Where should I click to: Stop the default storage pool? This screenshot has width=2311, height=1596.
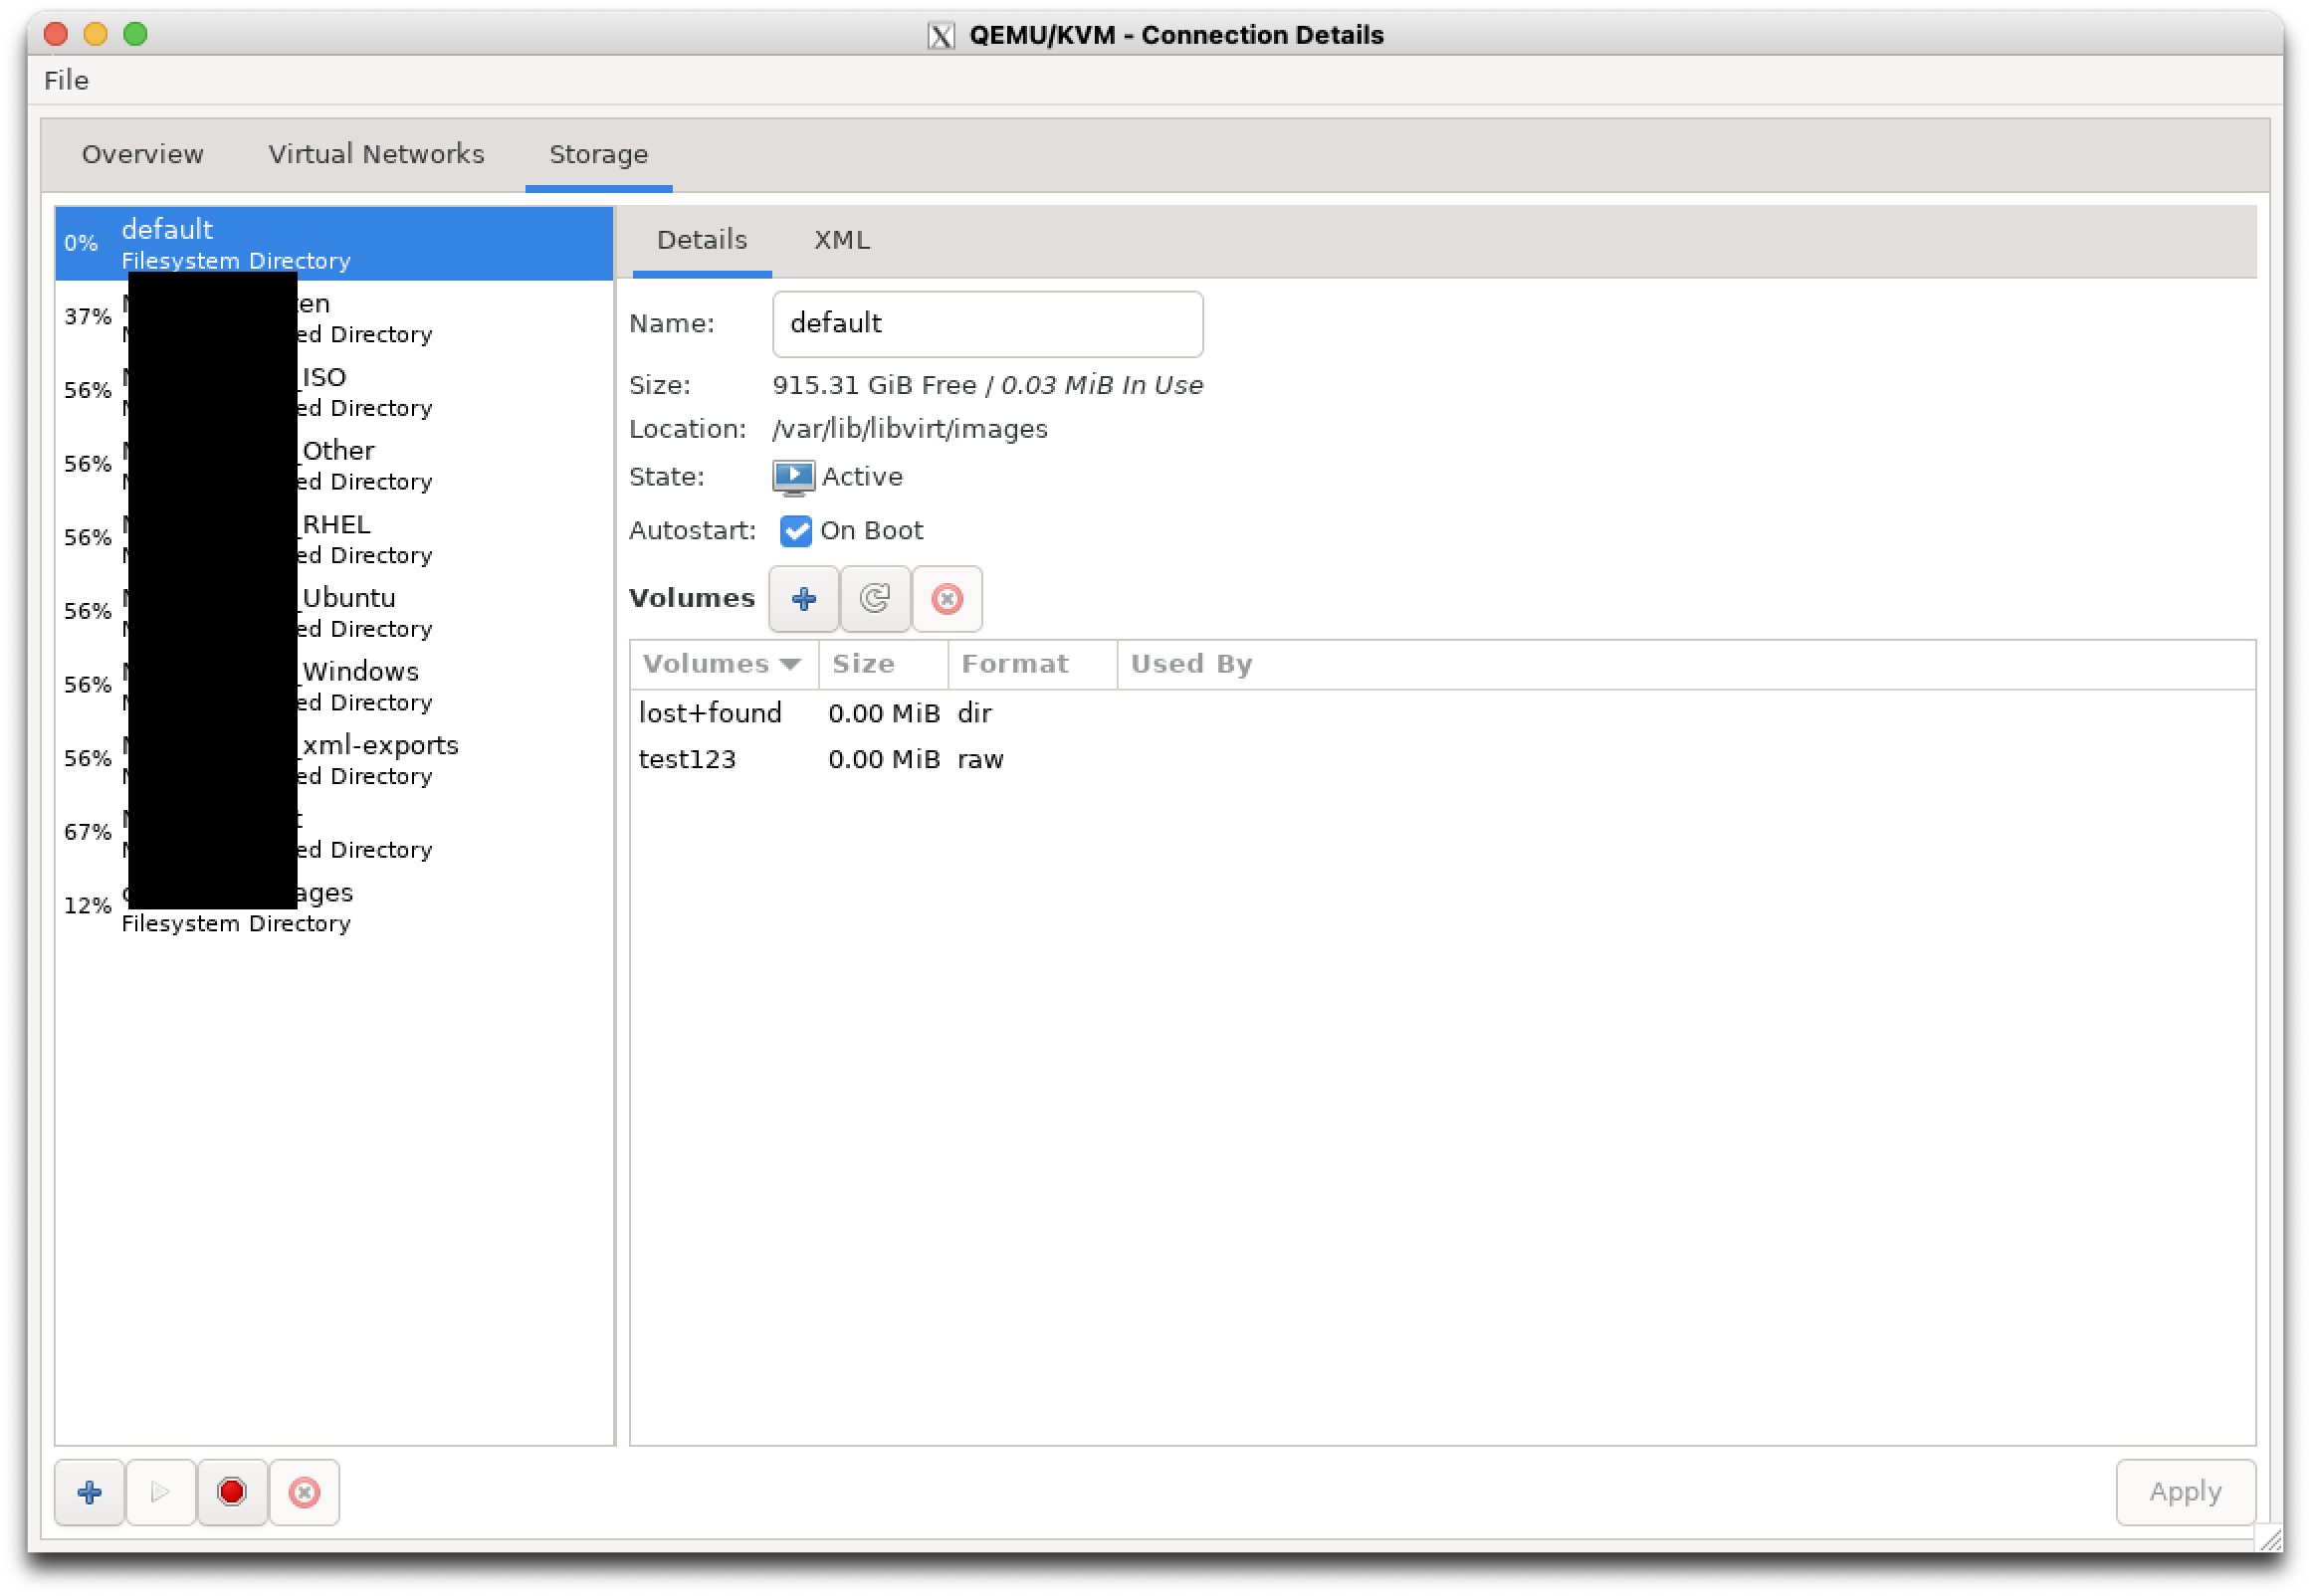[232, 1491]
